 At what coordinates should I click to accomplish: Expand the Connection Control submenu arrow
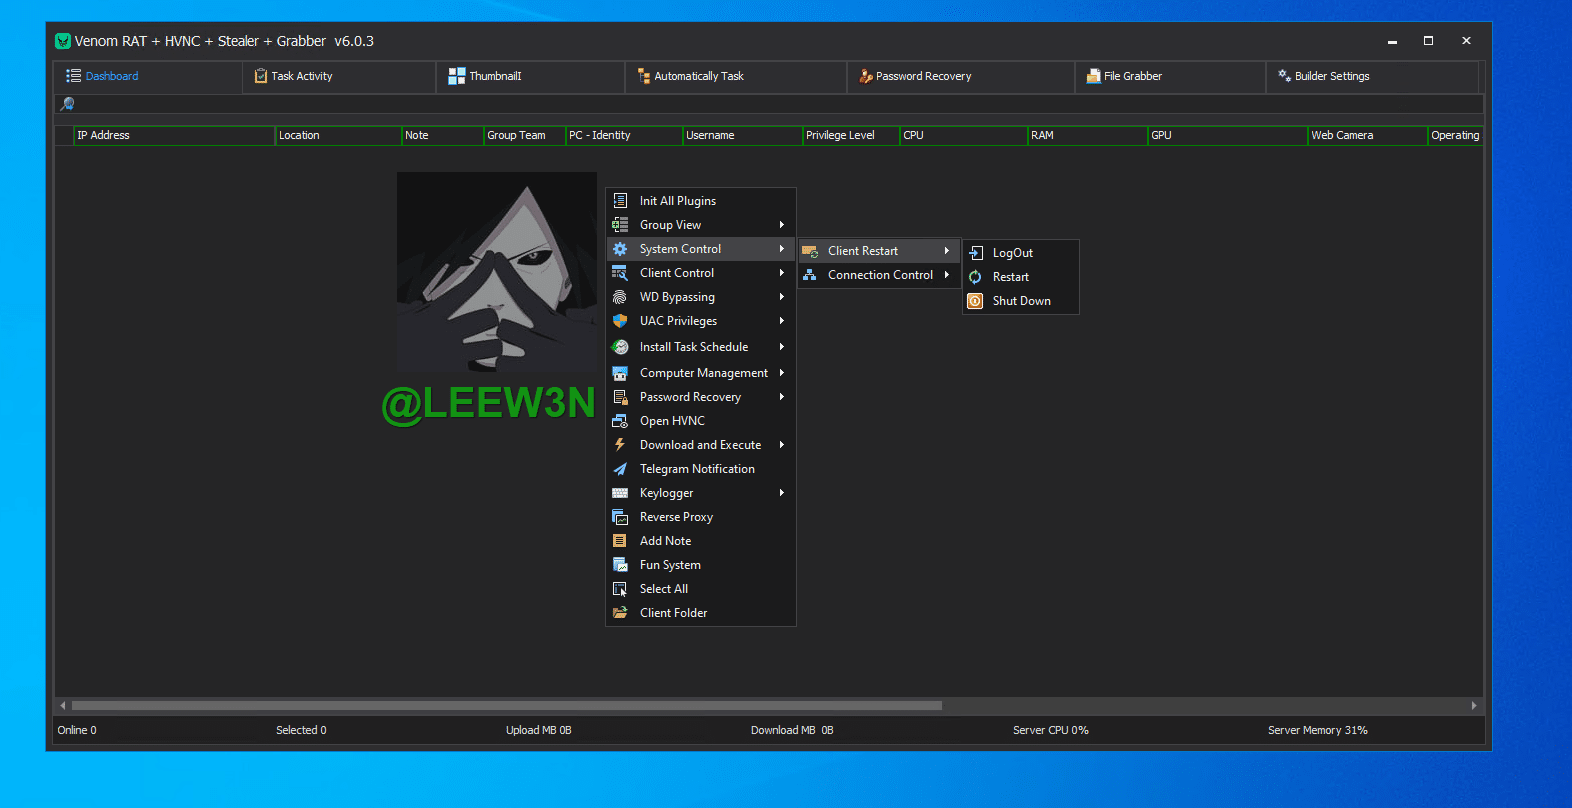point(947,275)
